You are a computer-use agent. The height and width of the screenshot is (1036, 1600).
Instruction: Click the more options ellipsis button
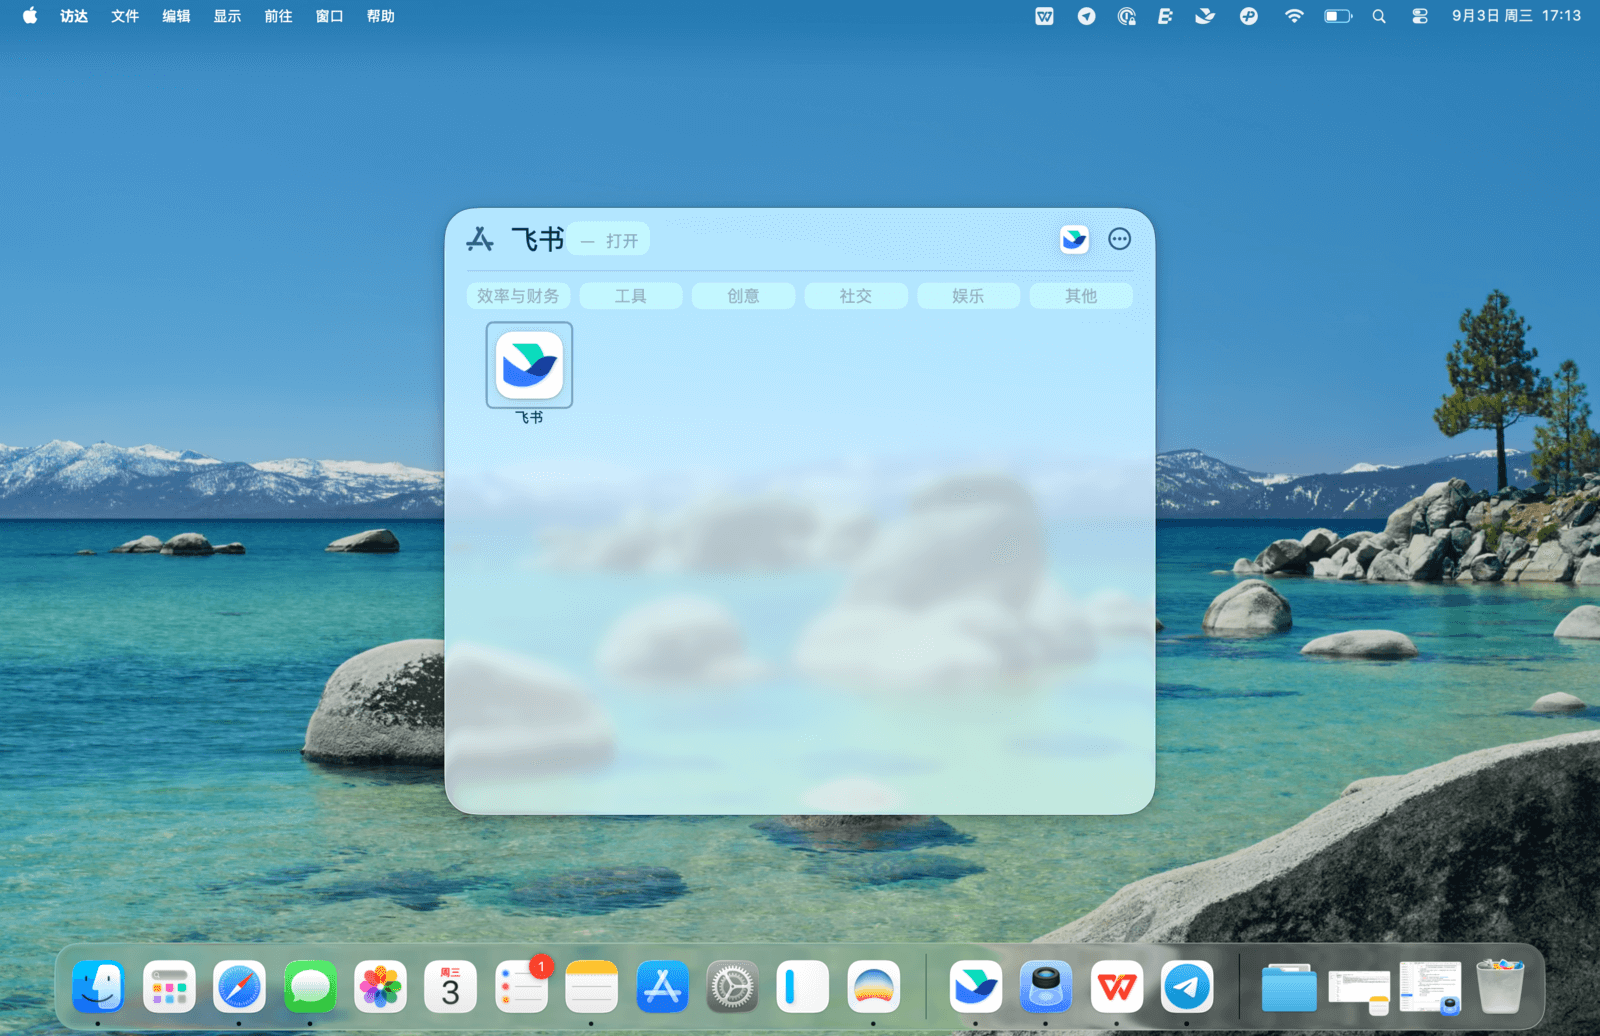(1119, 239)
